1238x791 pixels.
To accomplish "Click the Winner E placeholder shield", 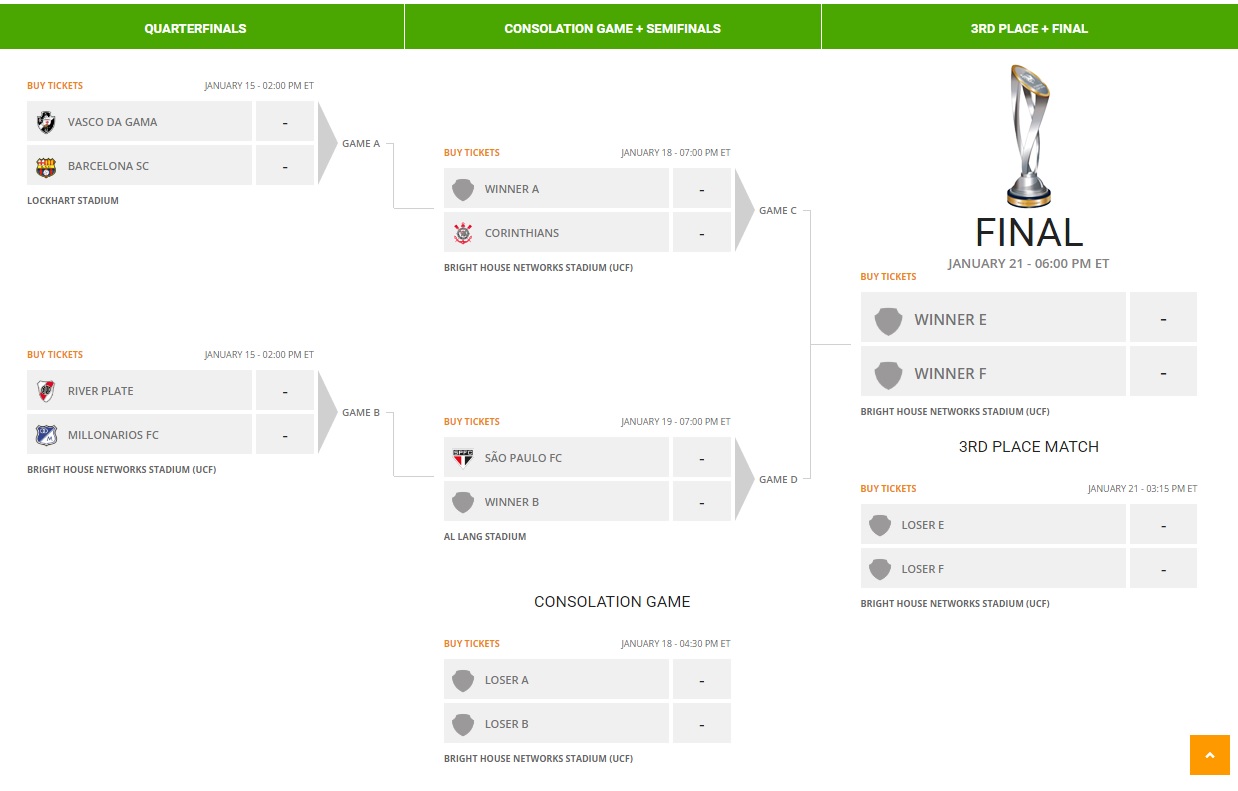I will (888, 320).
